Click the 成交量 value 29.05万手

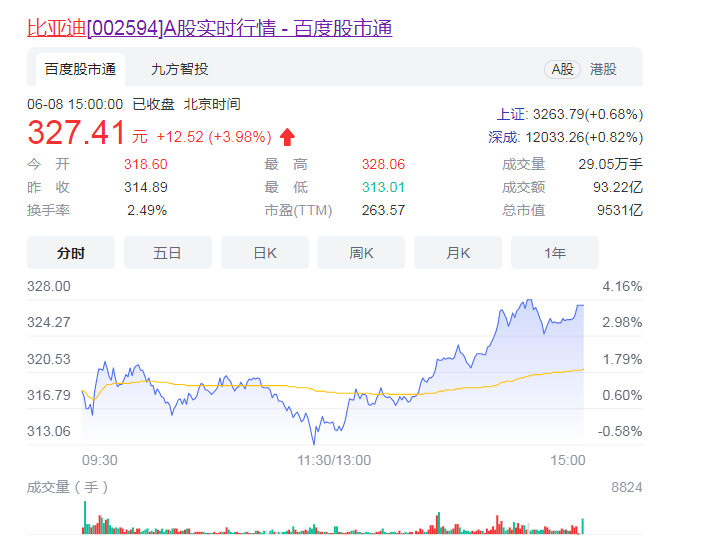[611, 164]
